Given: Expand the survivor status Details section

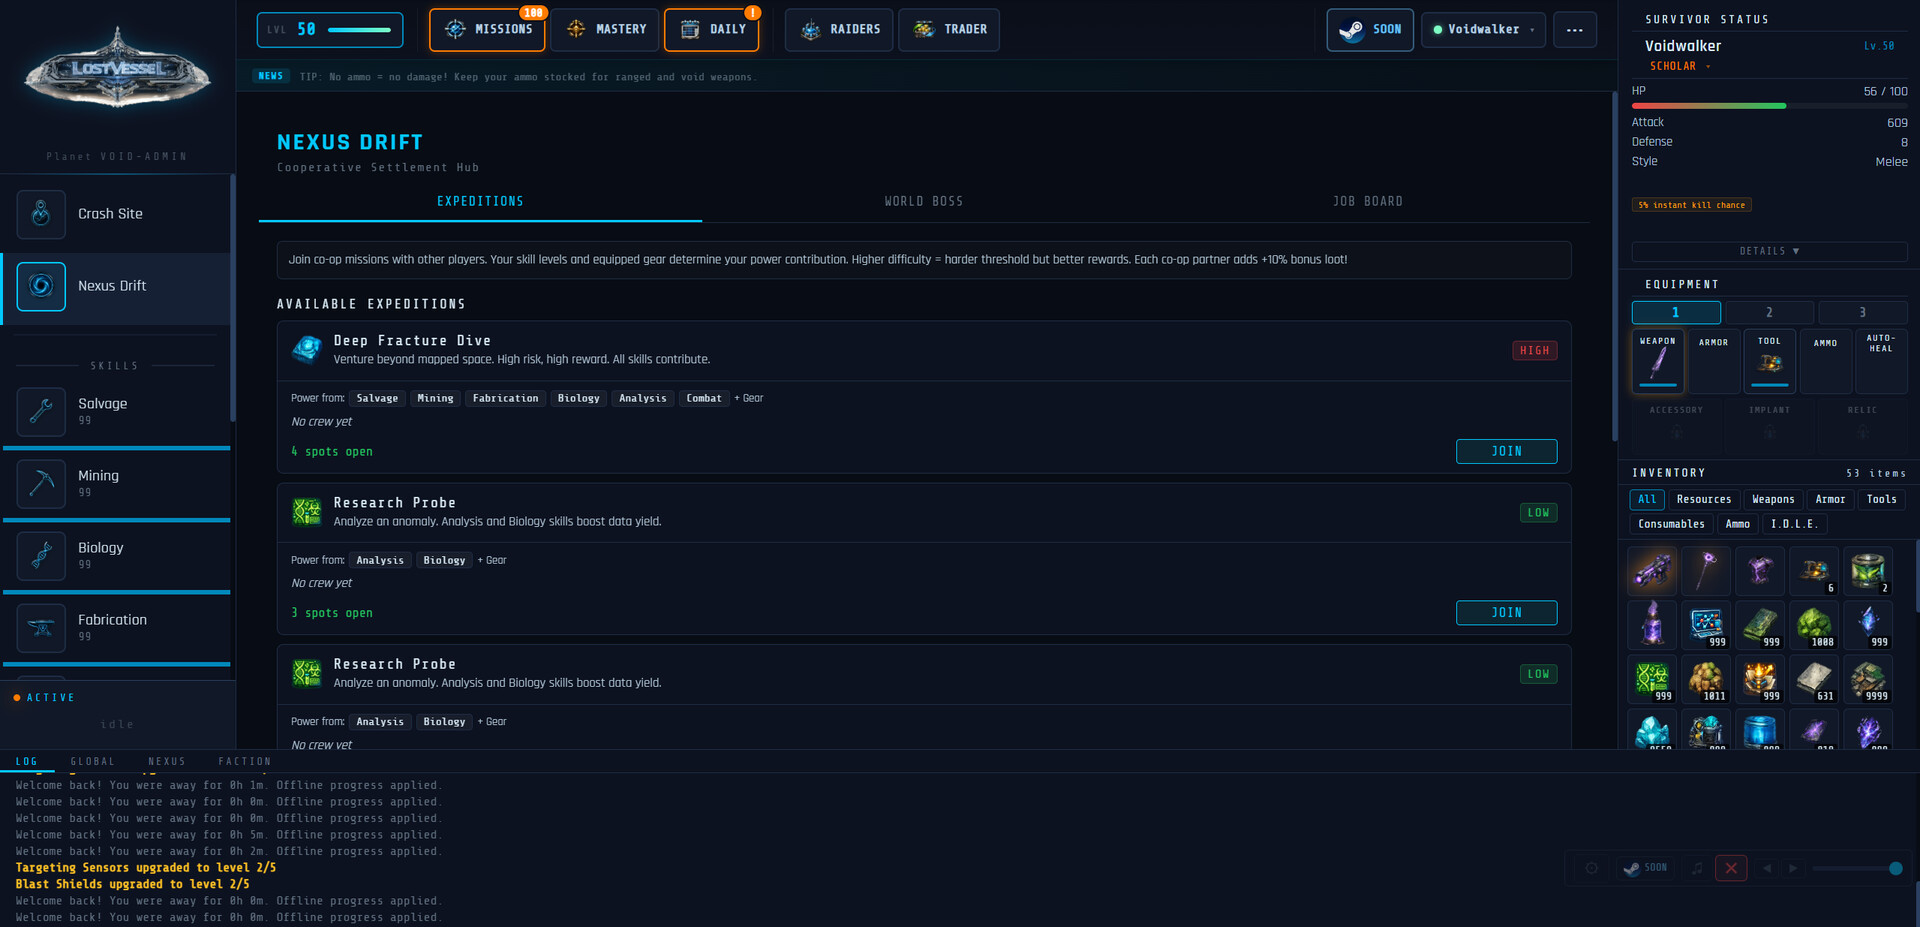Looking at the screenshot, I should pos(1768,251).
